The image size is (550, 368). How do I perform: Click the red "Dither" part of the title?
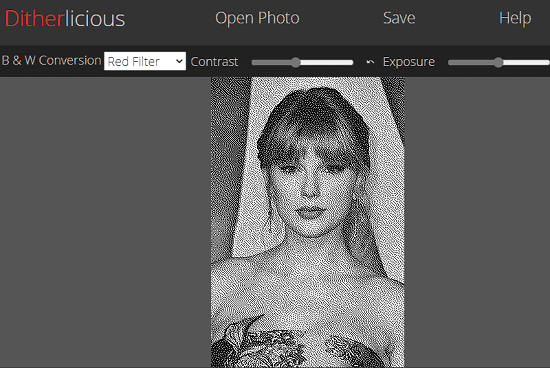pos(35,18)
